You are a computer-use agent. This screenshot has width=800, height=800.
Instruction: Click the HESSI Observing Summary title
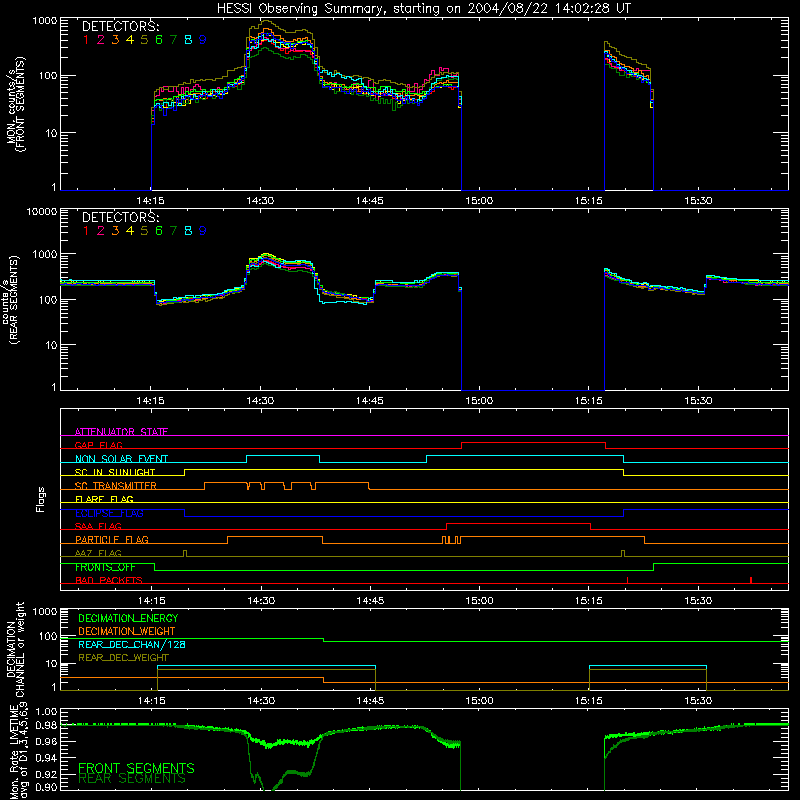tap(424, 8)
